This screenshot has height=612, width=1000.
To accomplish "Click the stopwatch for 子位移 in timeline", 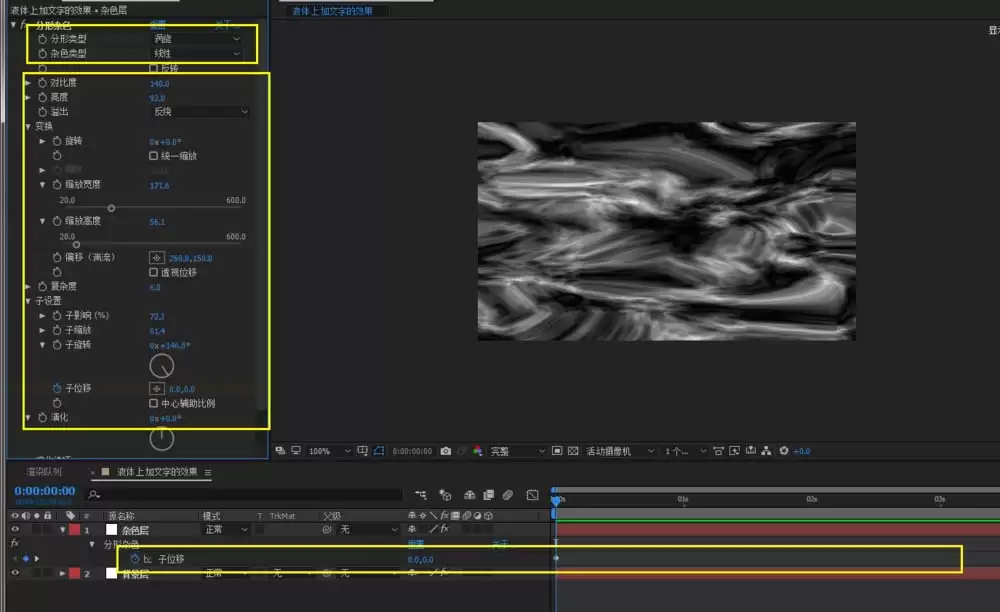I will coord(135,559).
